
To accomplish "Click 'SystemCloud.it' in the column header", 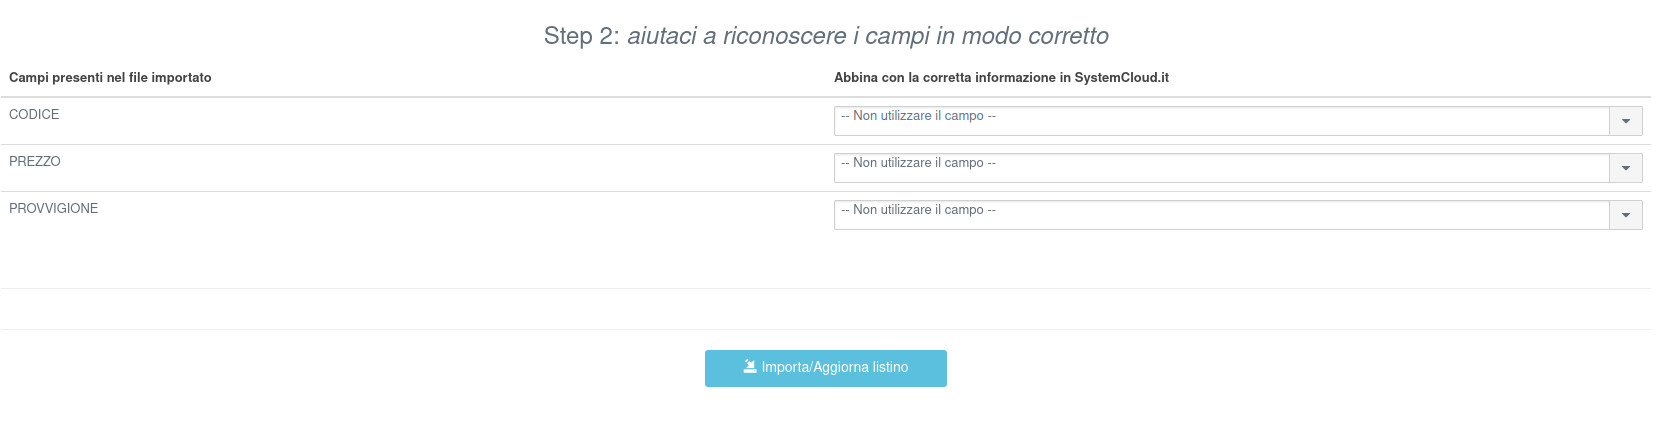I will coord(1121,77).
